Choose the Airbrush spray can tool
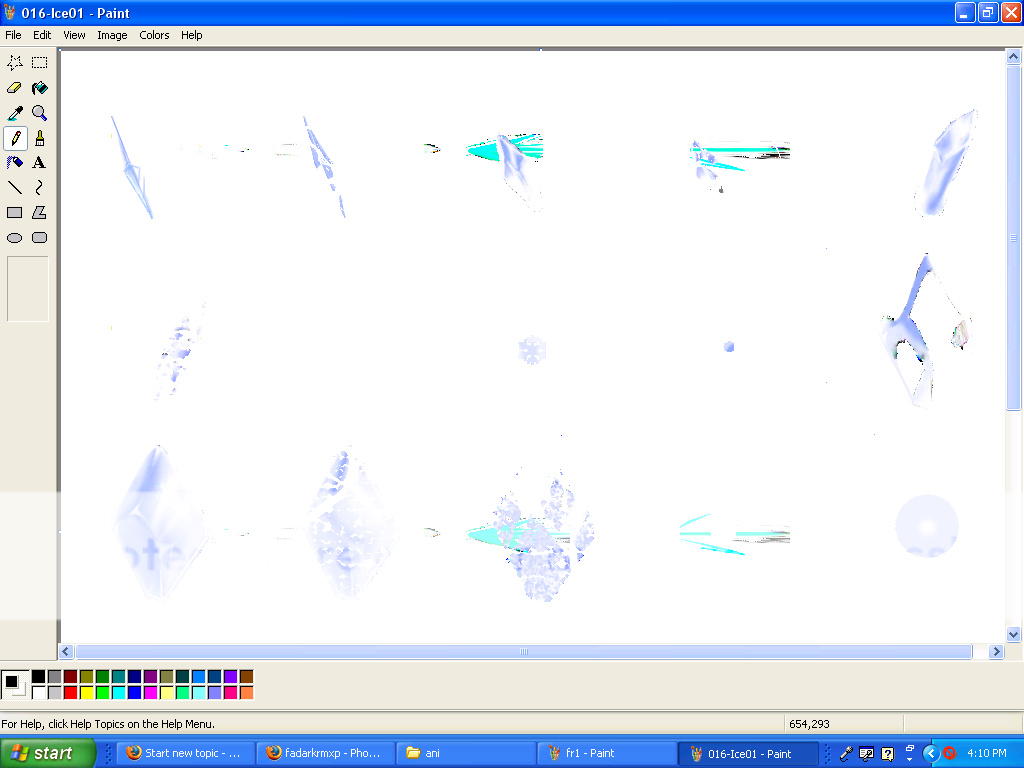 click(x=15, y=163)
